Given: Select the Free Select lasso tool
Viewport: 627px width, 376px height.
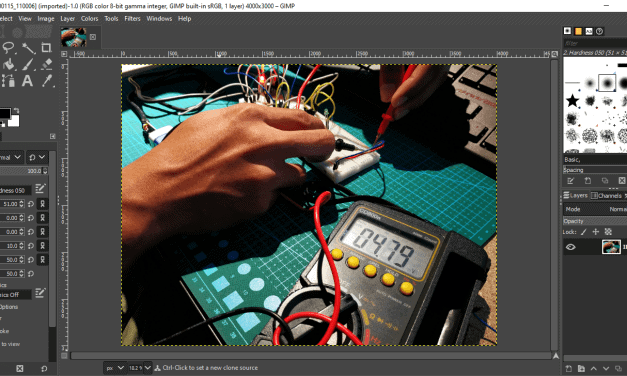Looking at the screenshot, I should point(8,48).
